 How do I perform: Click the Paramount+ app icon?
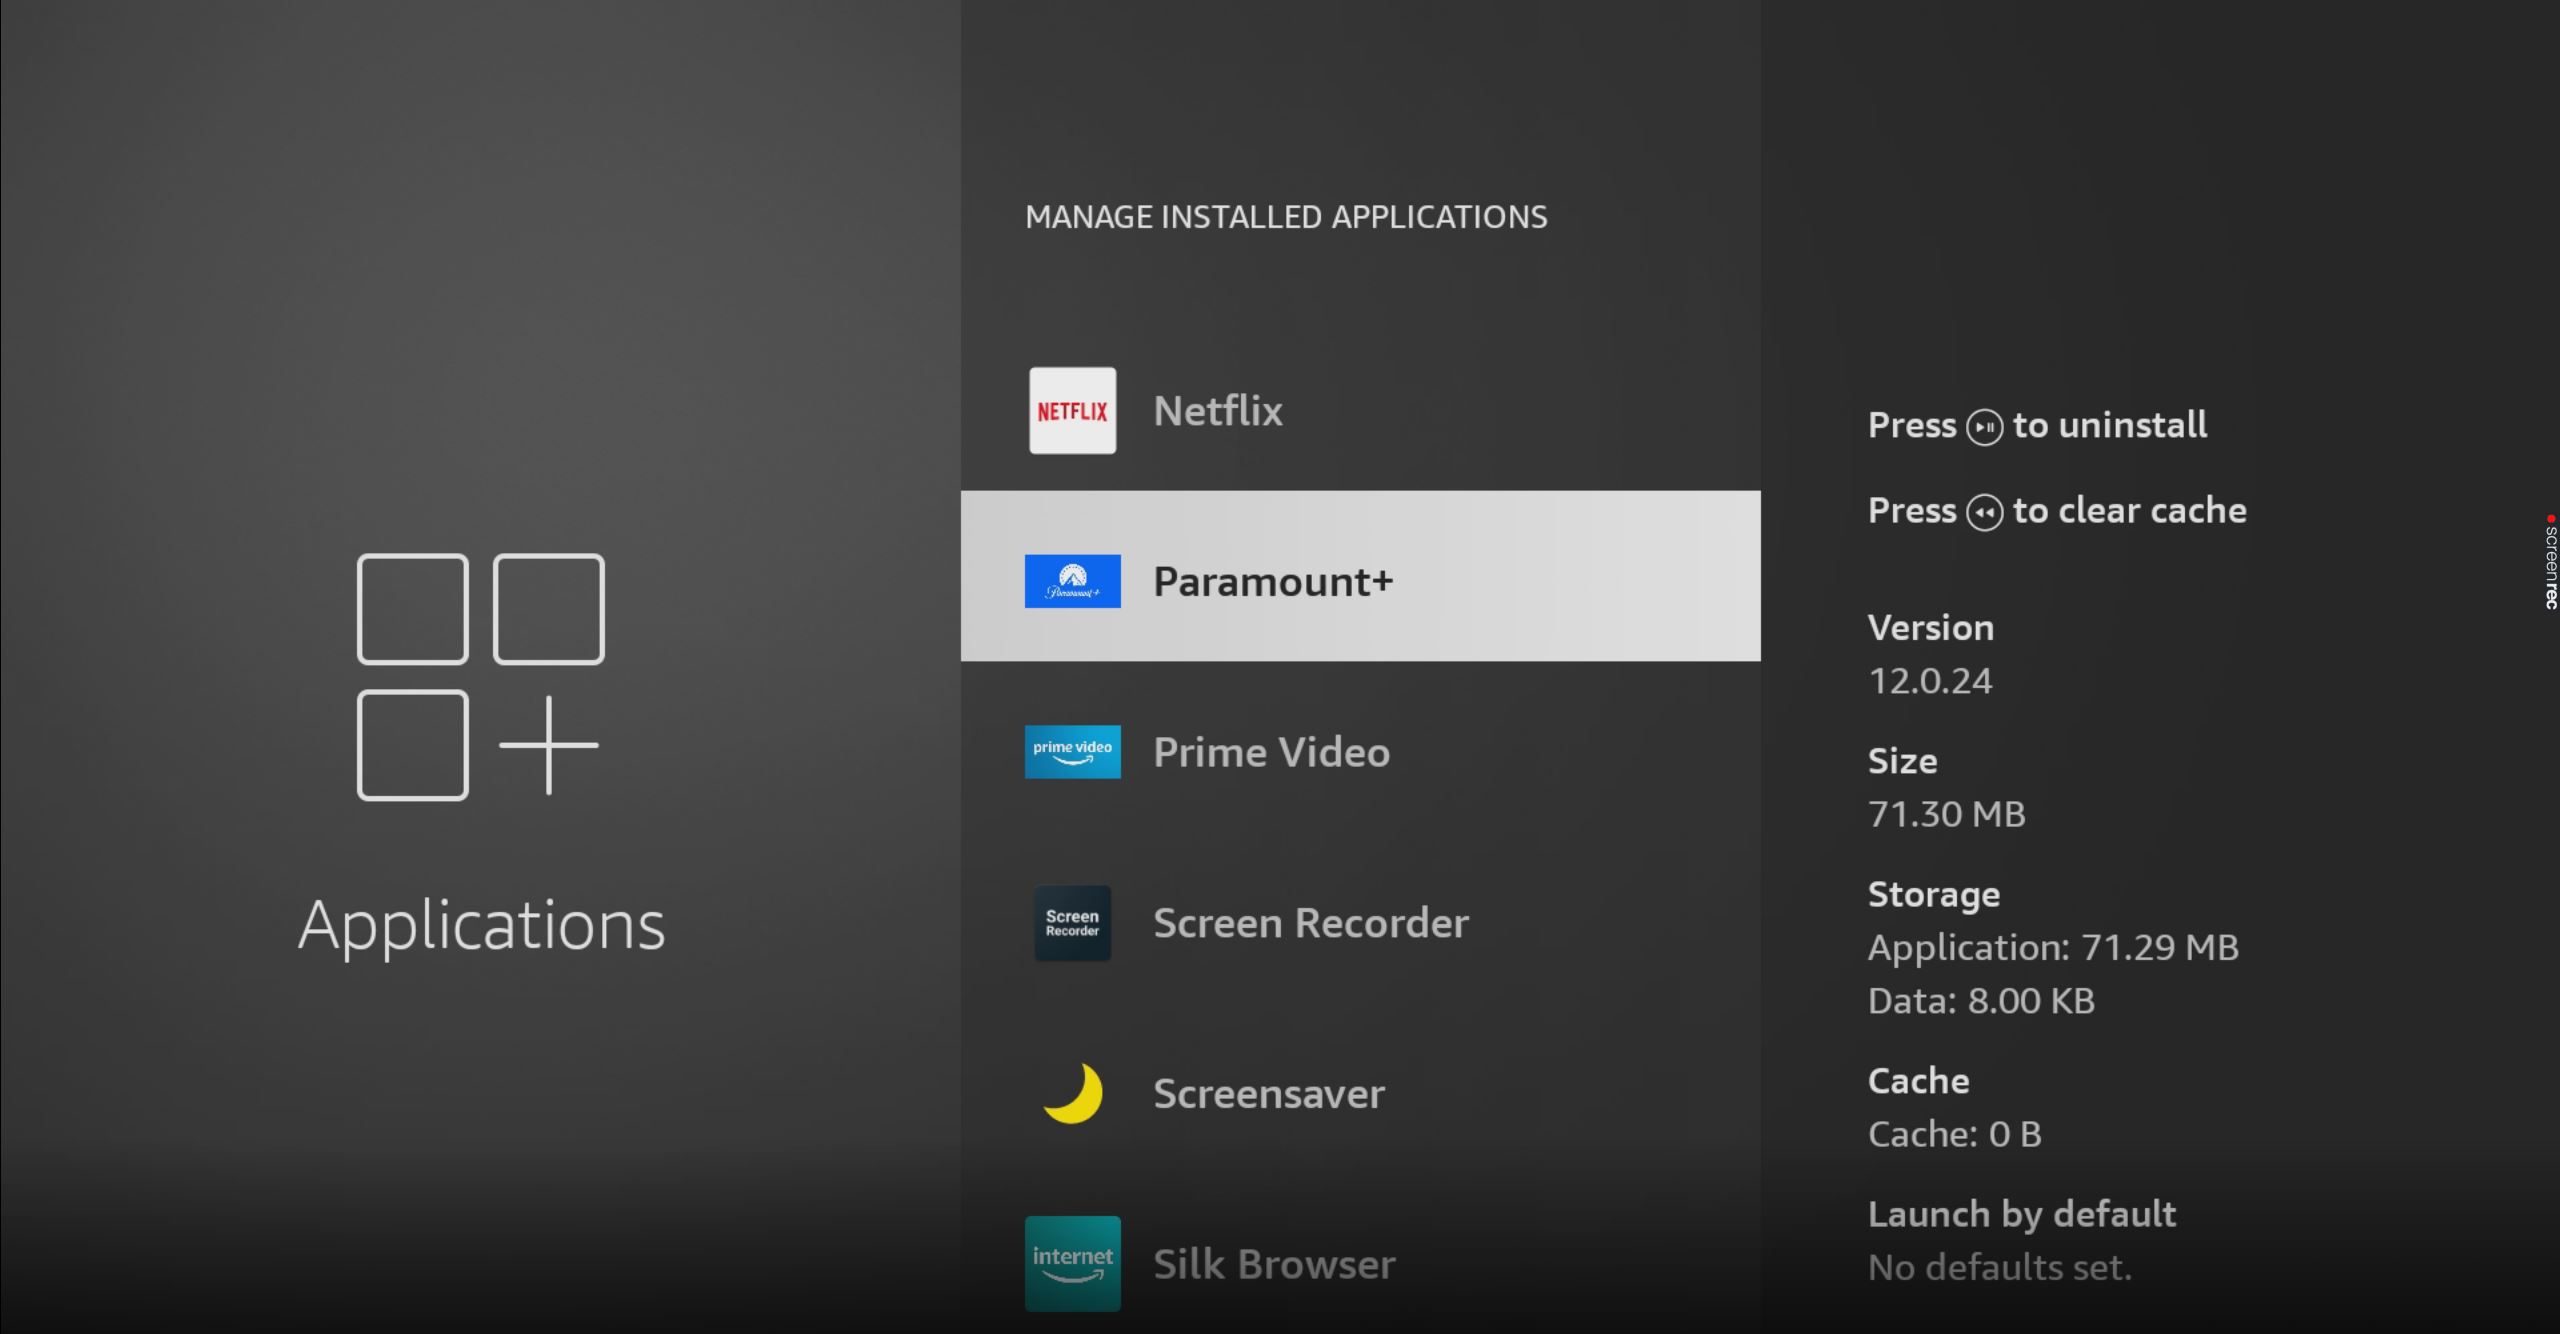click(x=1071, y=580)
